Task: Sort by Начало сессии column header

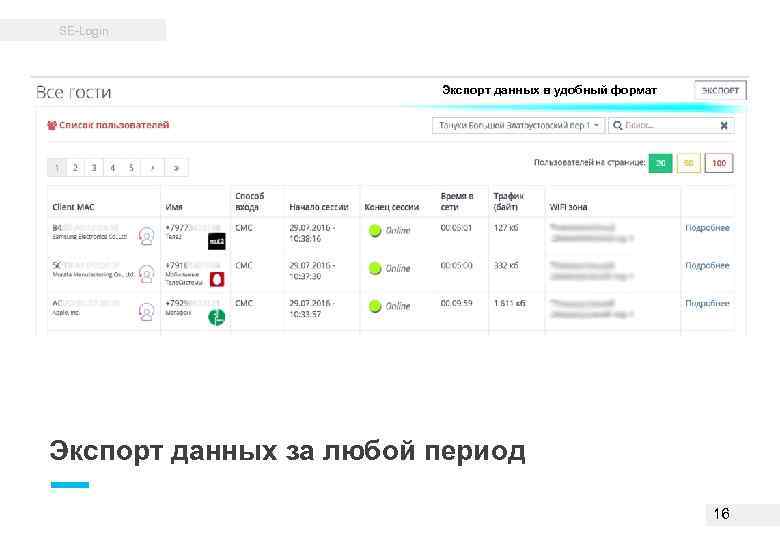Action: (318, 207)
